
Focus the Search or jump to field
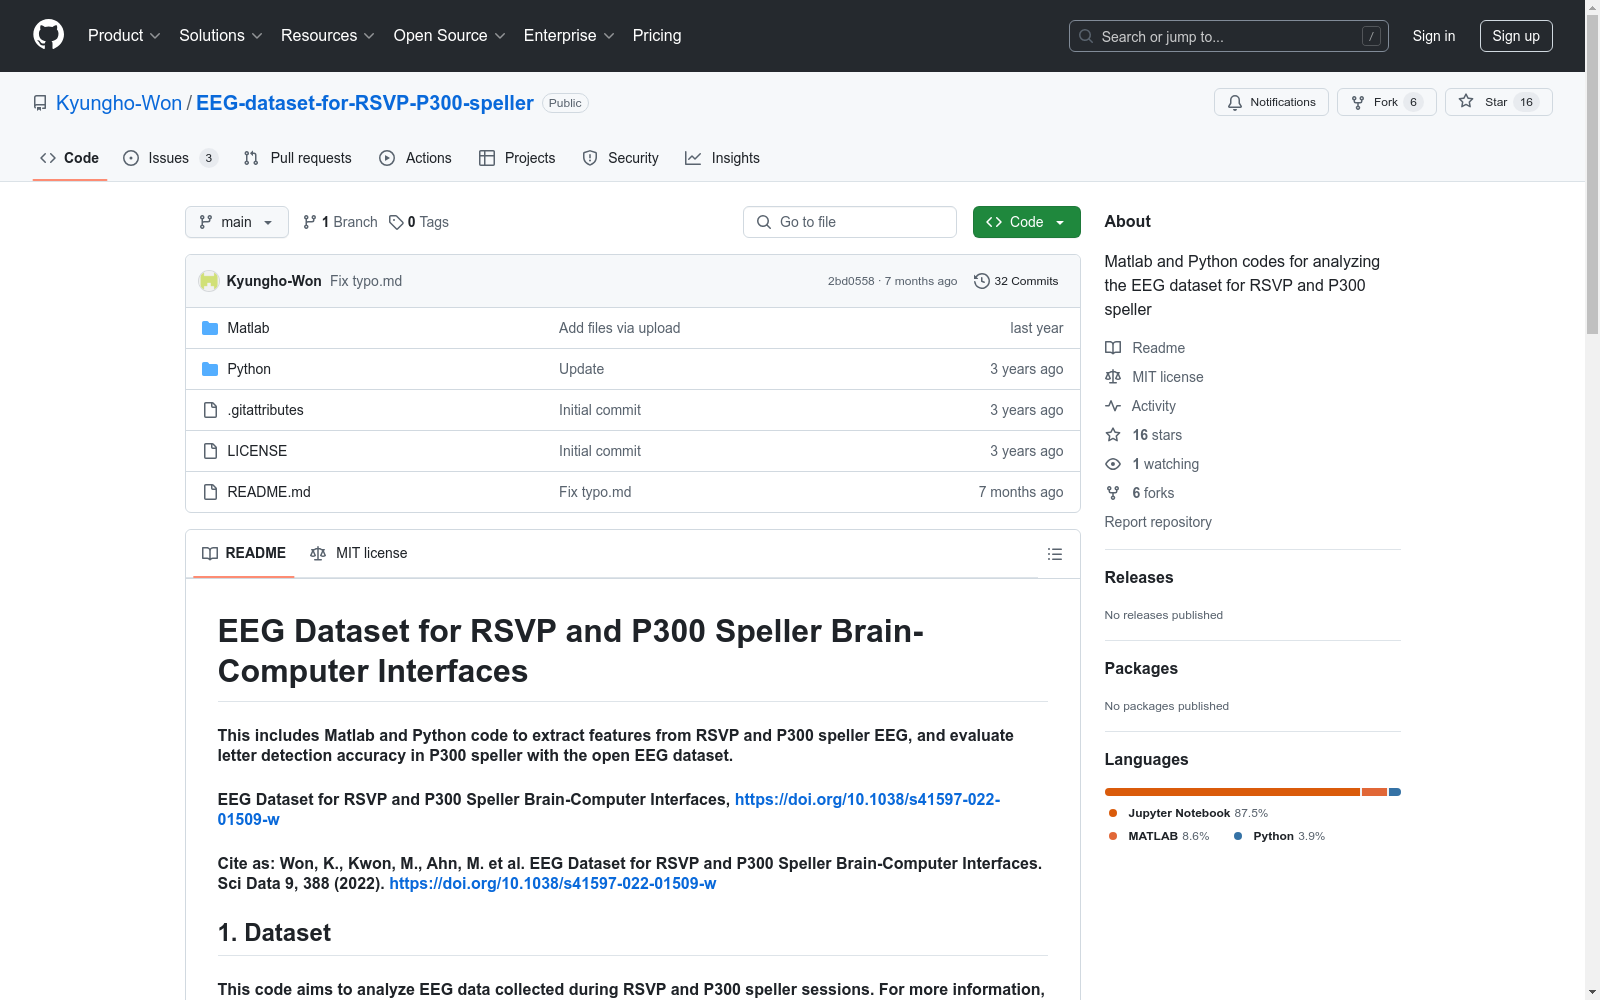point(1228,36)
